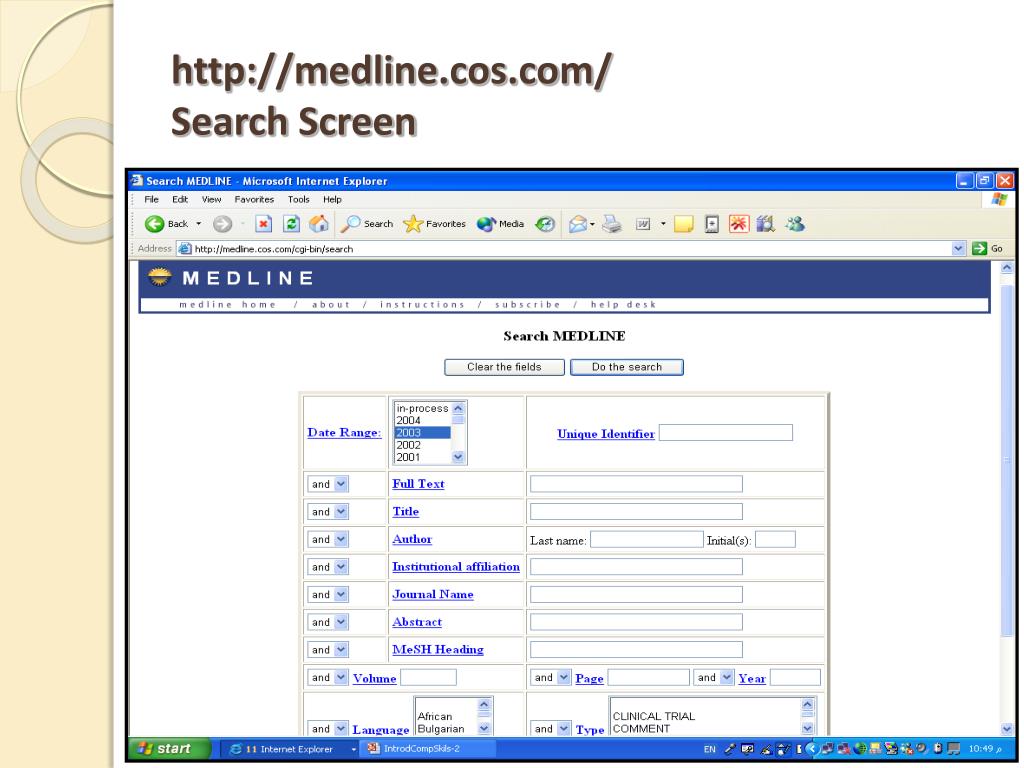Screen dimensions: 1024x768
Task: Open the operator dropdown beside Volume
Action: (x=328, y=677)
